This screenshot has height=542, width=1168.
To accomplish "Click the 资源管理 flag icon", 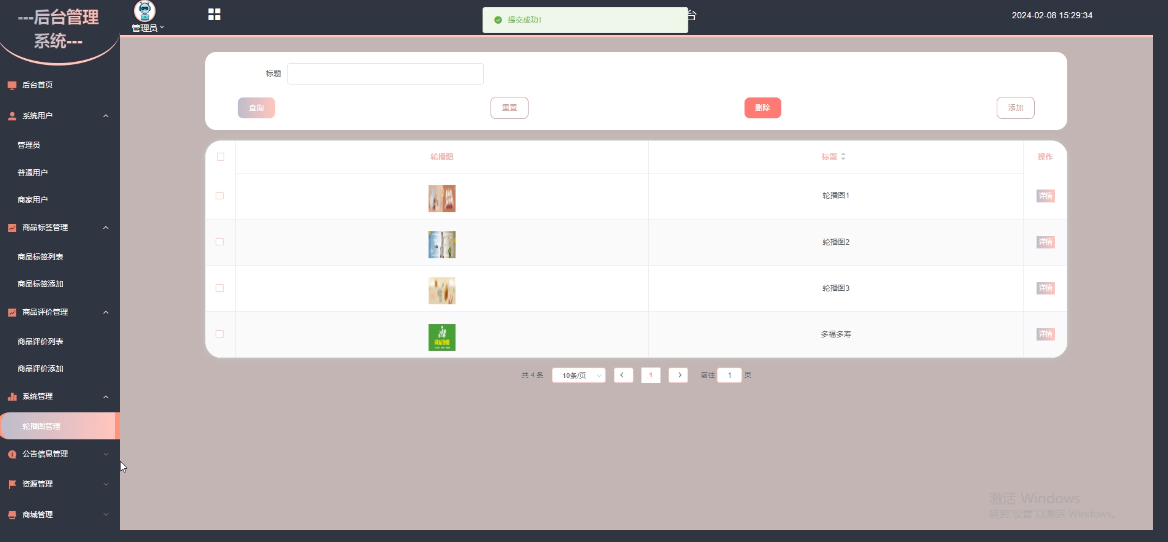I will coord(12,484).
